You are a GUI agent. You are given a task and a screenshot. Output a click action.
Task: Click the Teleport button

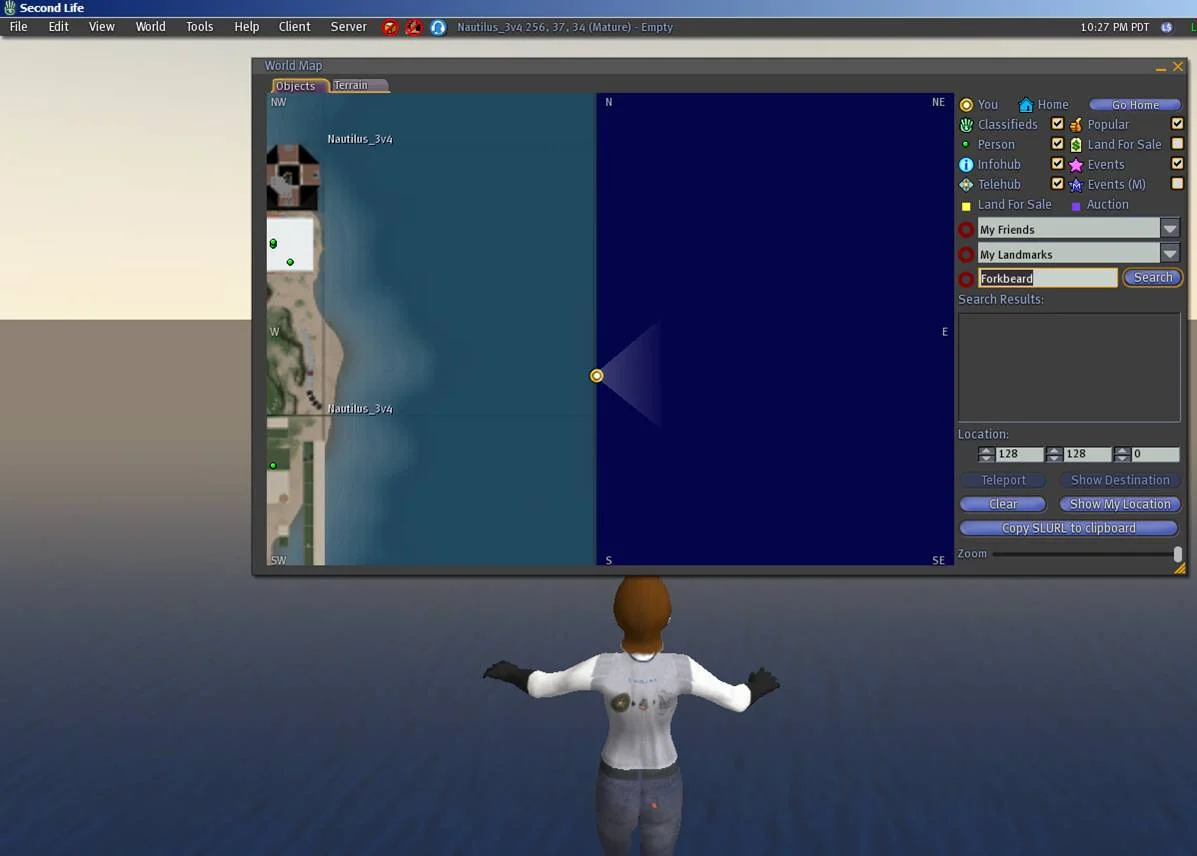pyautogui.click(x=1003, y=480)
